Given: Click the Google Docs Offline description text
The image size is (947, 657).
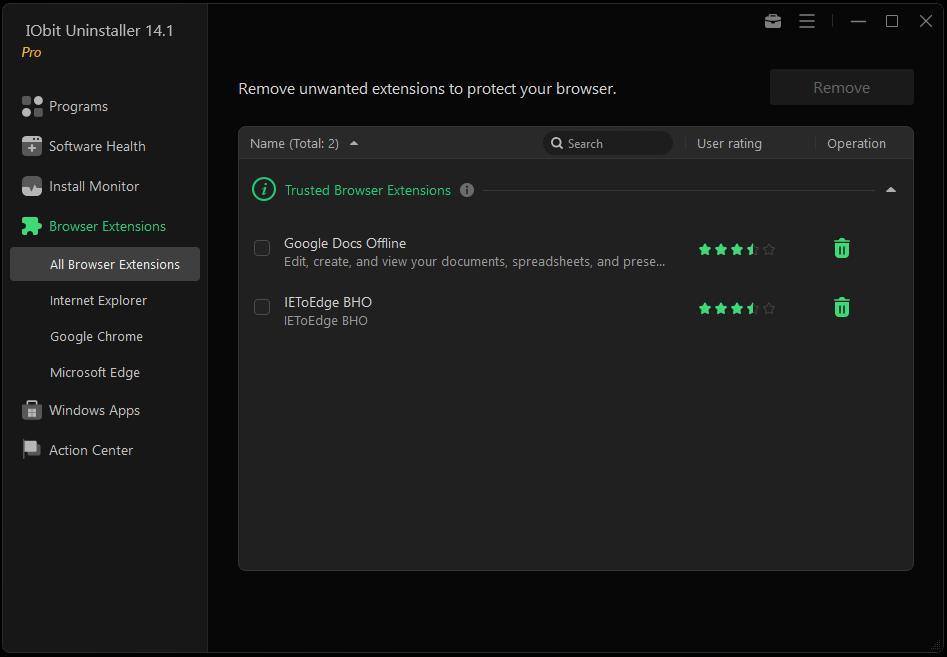Looking at the screenshot, I should 475,262.
